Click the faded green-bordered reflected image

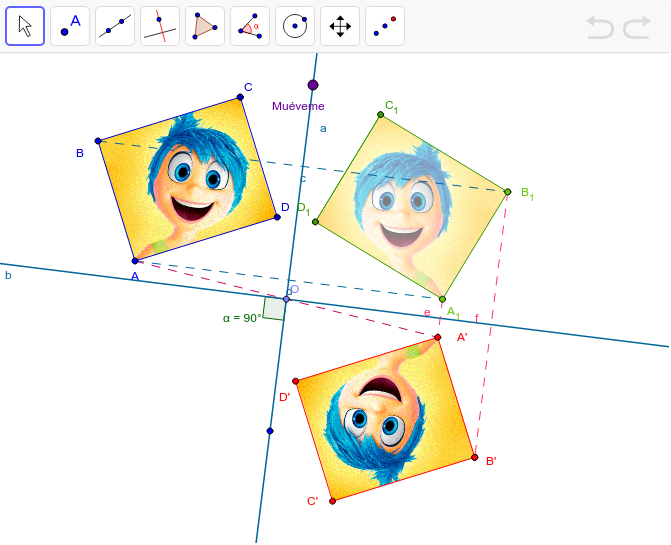pos(411,207)
